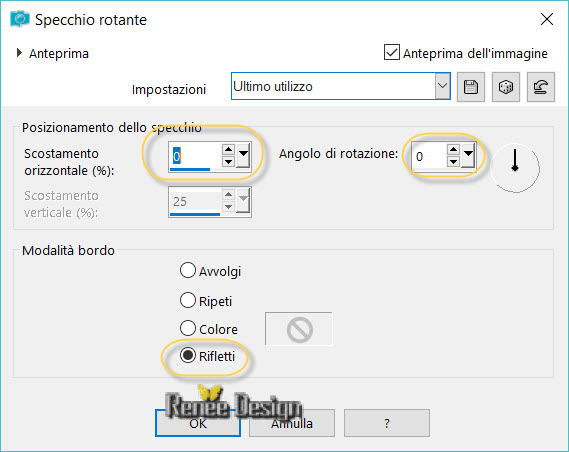This screenshot has width=569, height=452.
Task: Decrease rotation angle with down spinner arrow
Action: point(453,161)
